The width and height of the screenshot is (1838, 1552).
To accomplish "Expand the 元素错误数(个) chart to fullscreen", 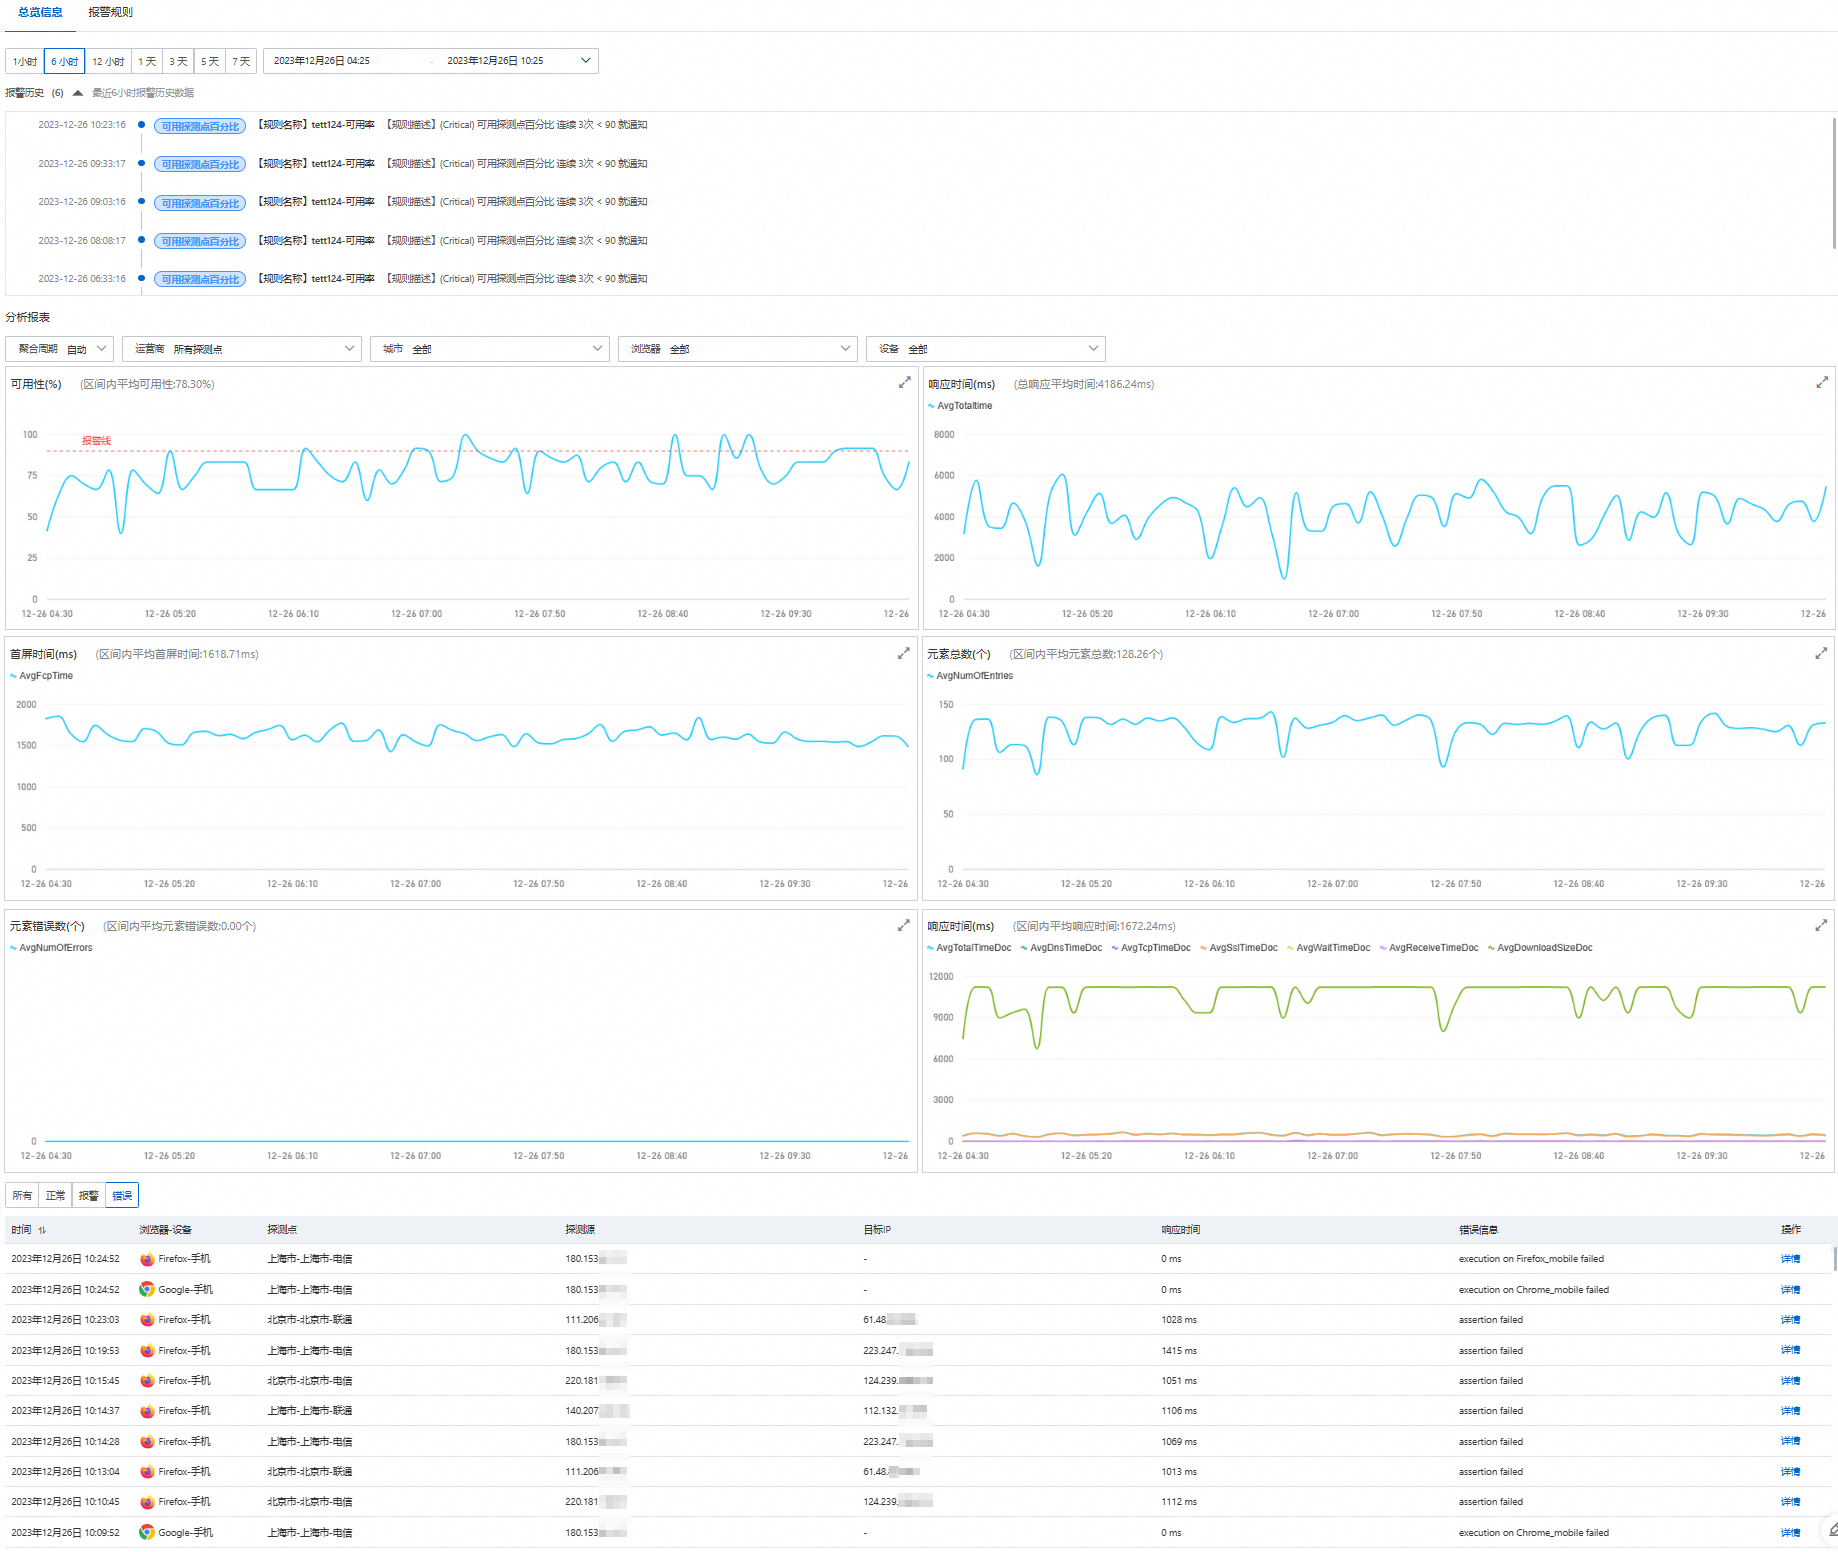I will 904,925.
